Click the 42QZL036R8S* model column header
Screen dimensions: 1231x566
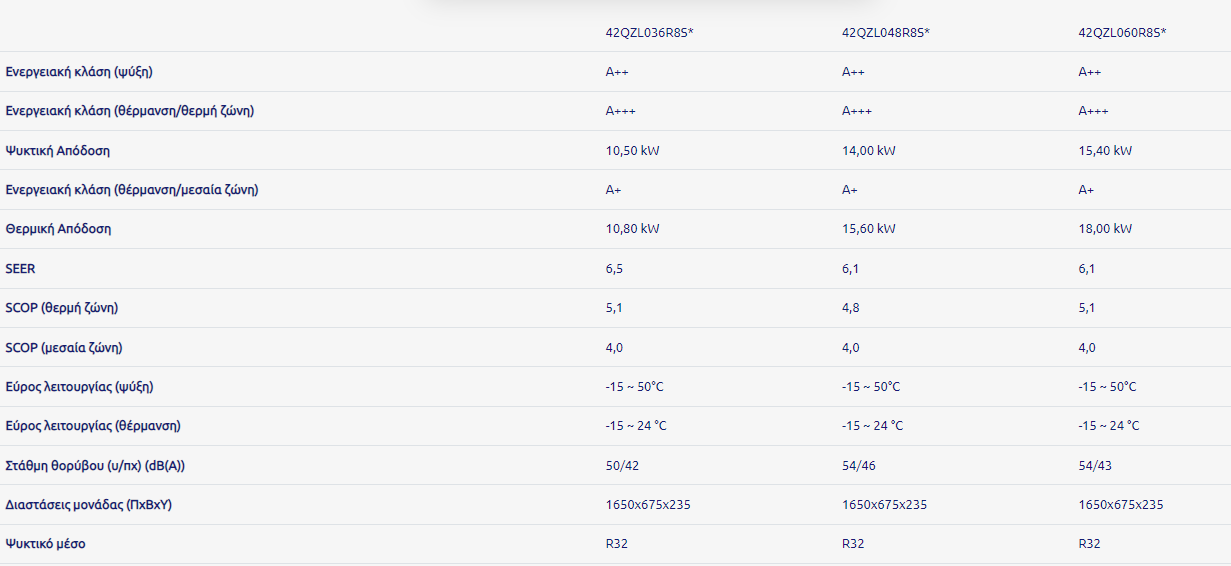pyautogui.click(x=649, y=33)
